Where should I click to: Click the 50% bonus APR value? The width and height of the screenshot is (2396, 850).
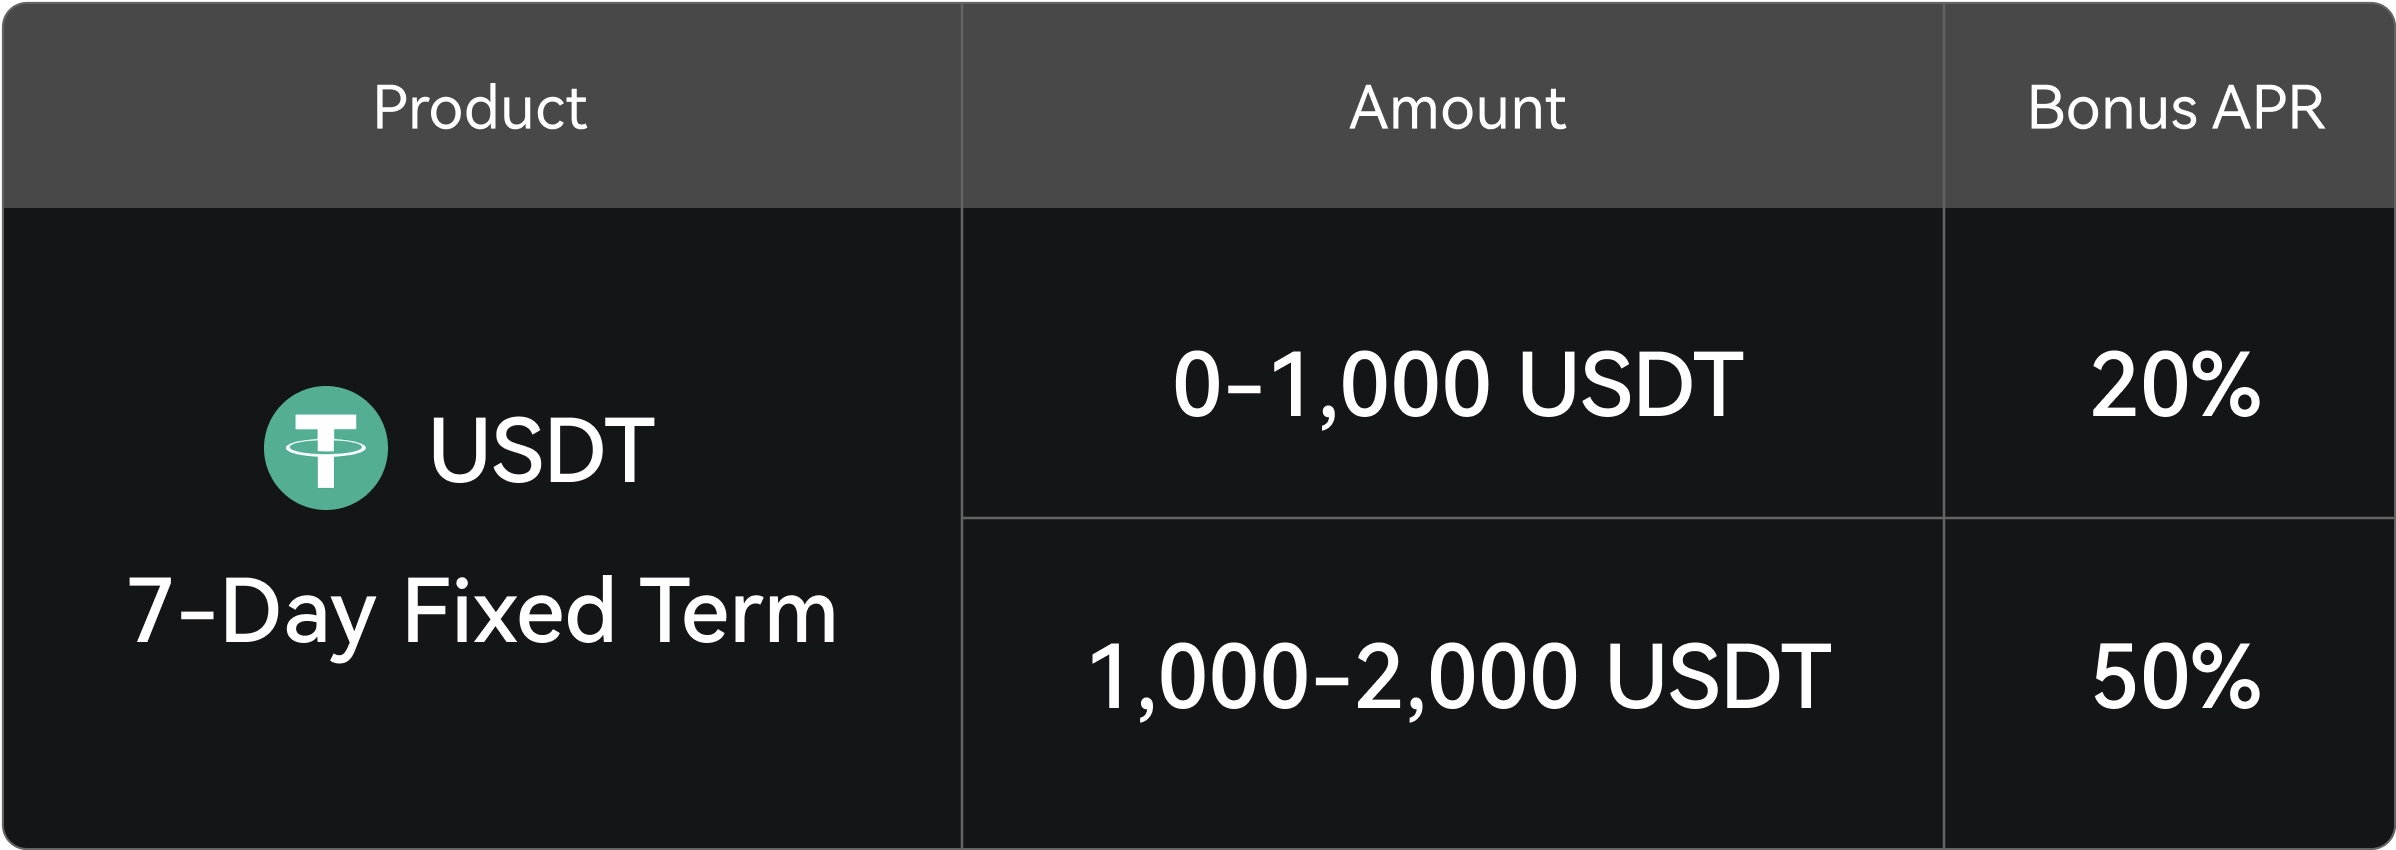[x=2175, y=678]
